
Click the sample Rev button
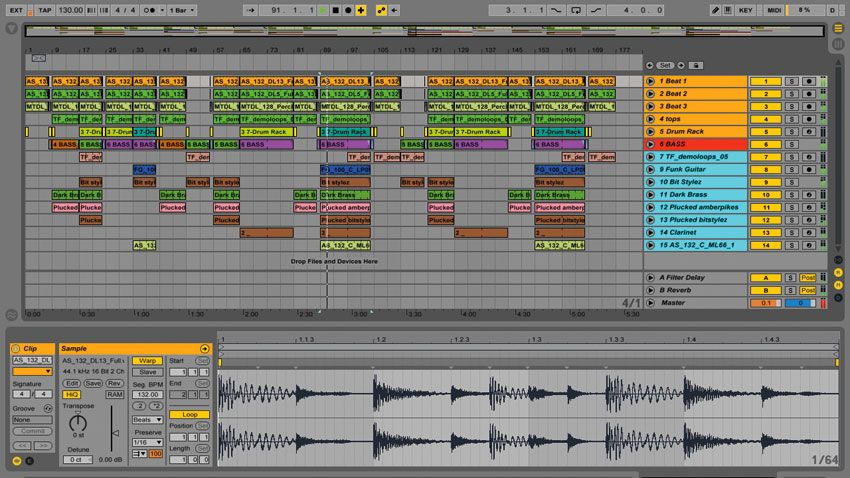[x=114, y=383]
